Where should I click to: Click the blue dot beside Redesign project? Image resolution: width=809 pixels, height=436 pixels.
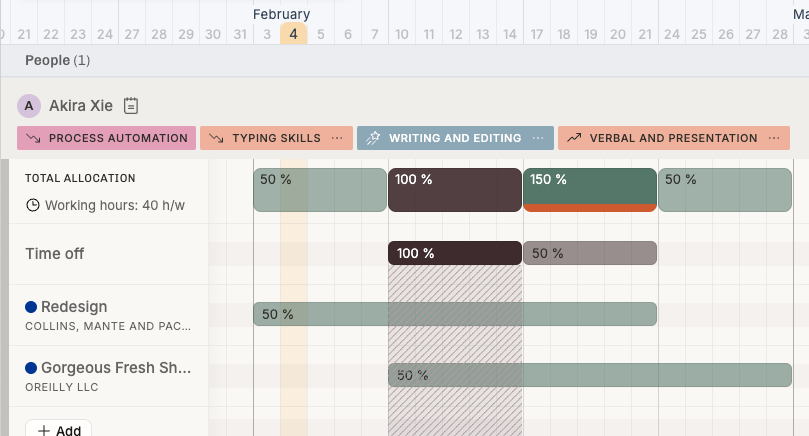pos(31,307)
